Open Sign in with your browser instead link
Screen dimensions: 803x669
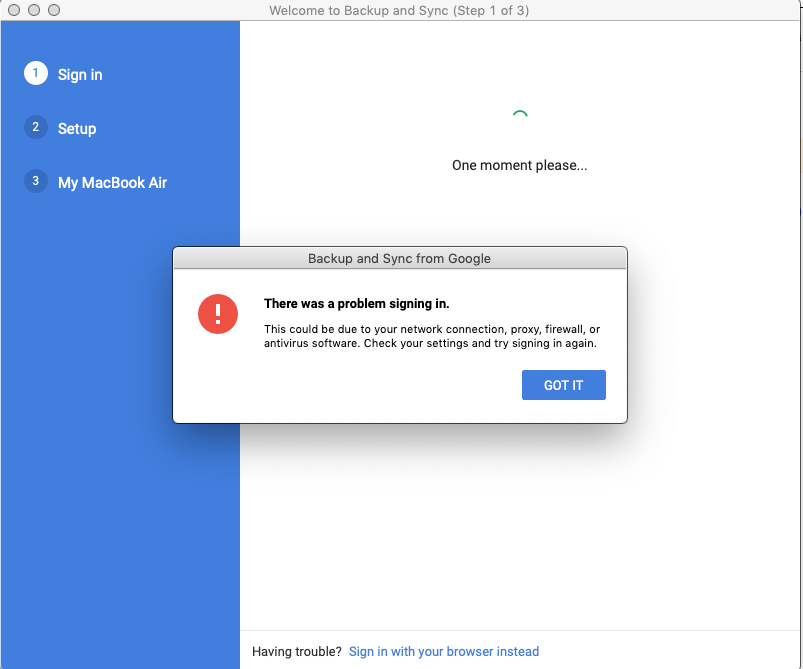443,651
